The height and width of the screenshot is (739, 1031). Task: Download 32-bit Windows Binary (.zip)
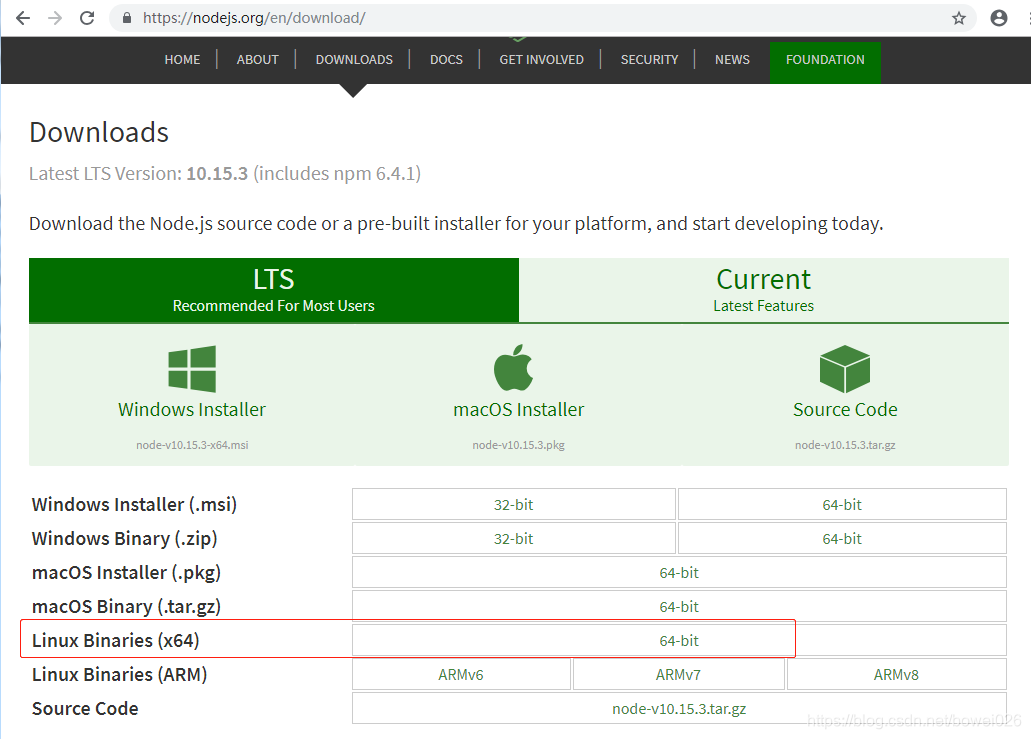[514, 538]
